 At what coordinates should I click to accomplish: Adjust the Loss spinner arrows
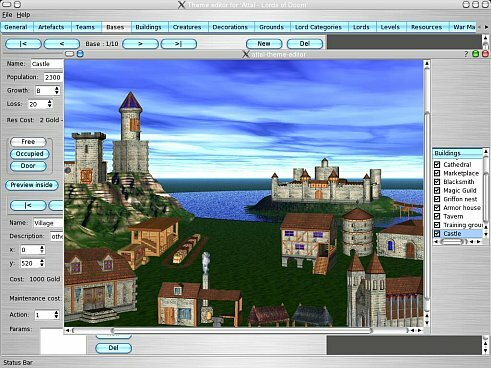(49, 104)
